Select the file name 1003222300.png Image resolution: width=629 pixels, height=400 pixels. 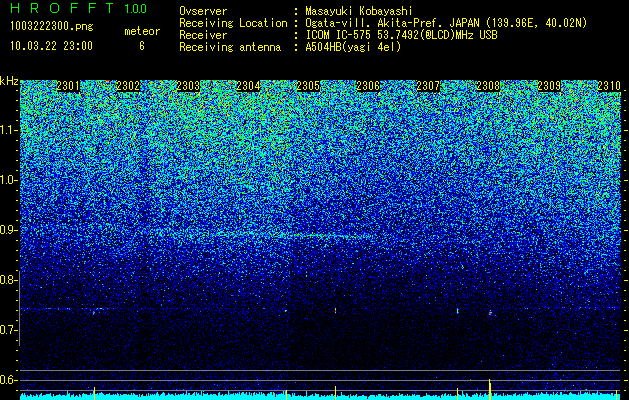(52, 27)
